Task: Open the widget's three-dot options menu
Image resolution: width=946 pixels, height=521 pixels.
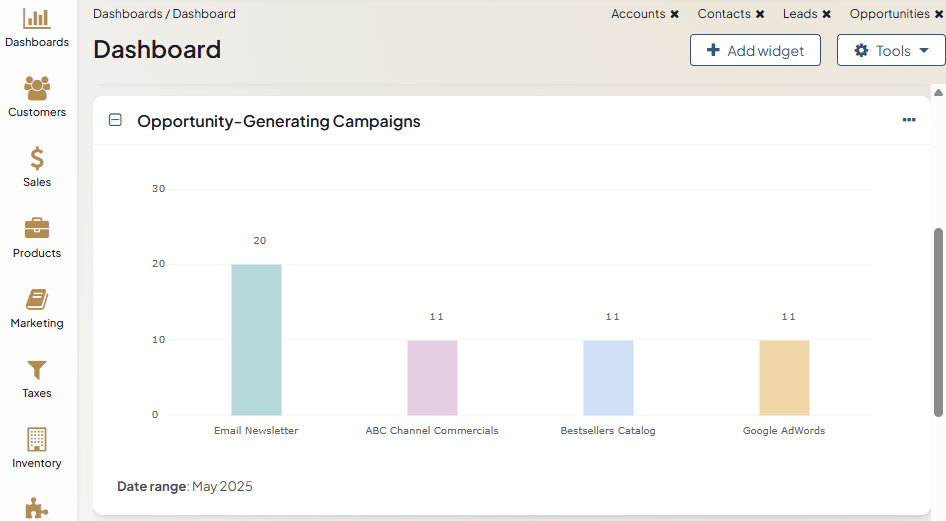Action: point(909,120)
